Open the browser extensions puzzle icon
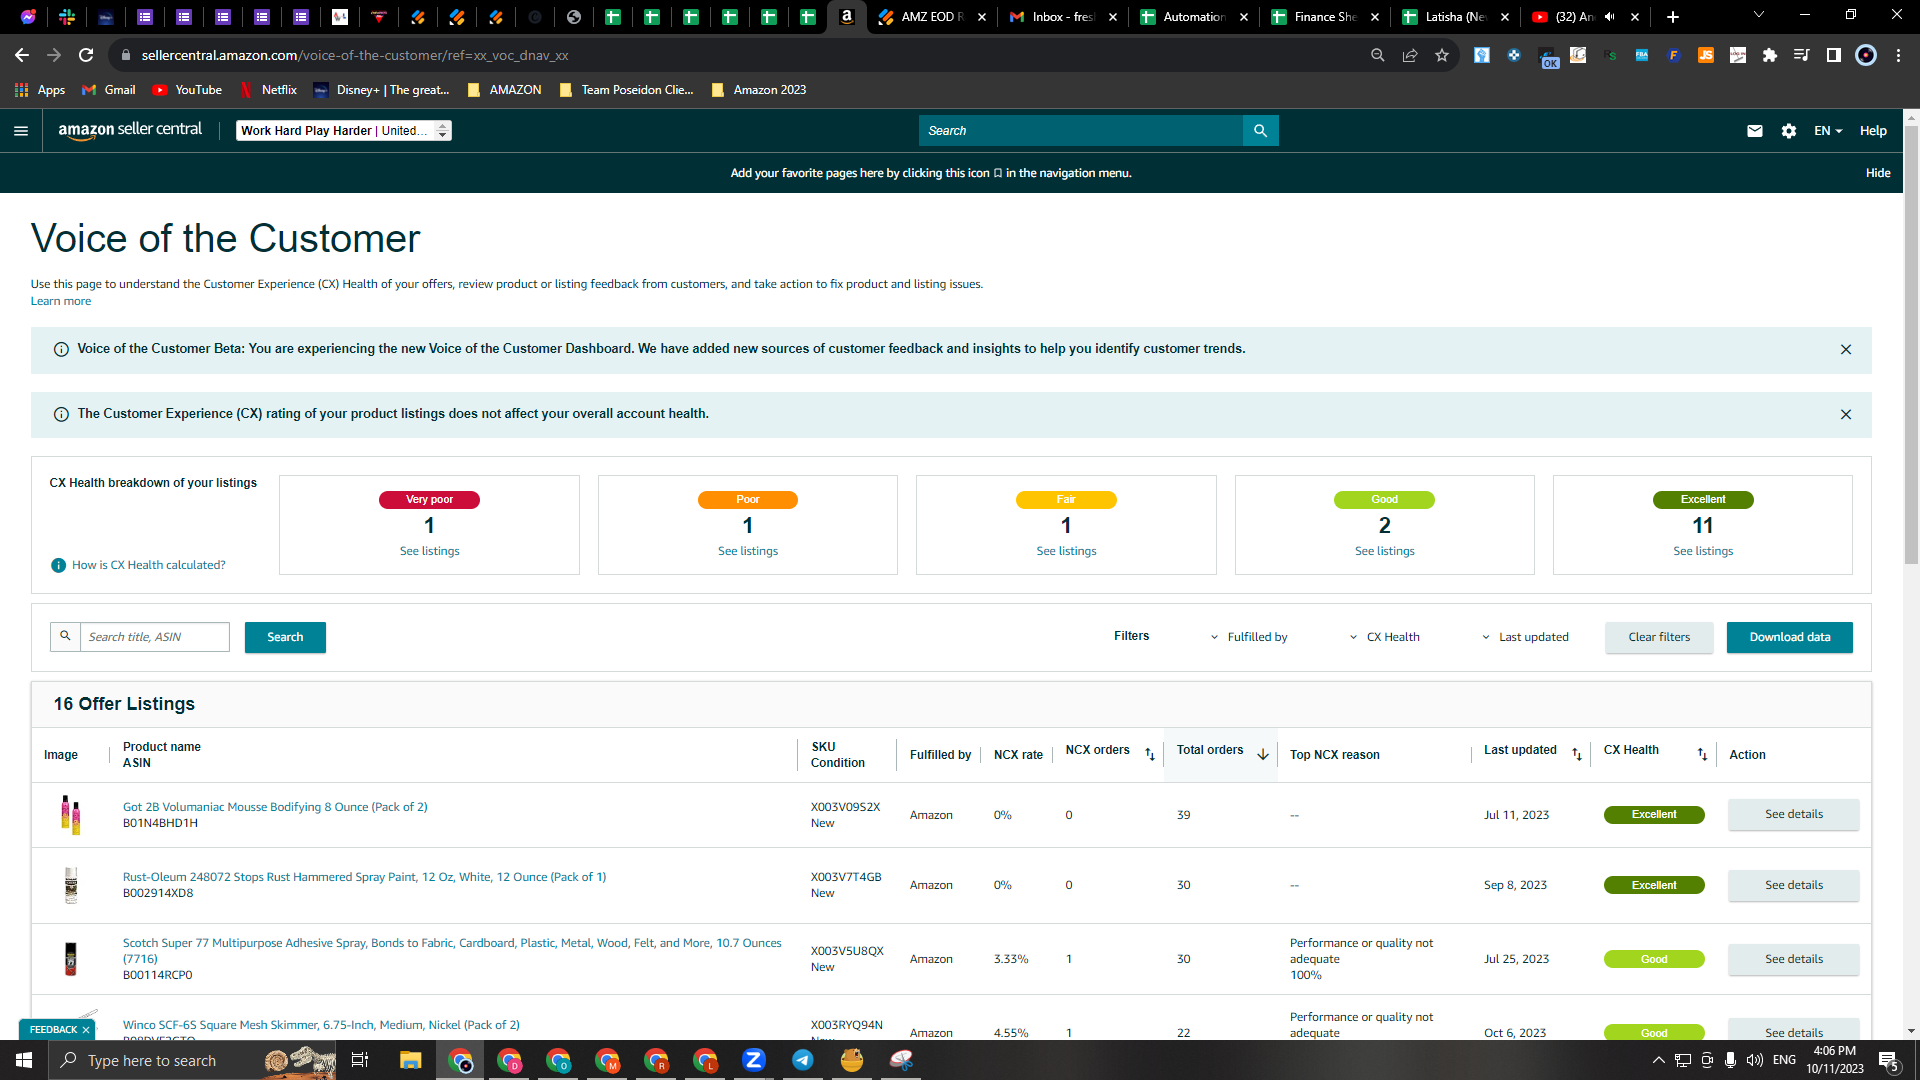Image resolution: width=1920 pixels, height=1080 pixels. tap(1770, 55)
